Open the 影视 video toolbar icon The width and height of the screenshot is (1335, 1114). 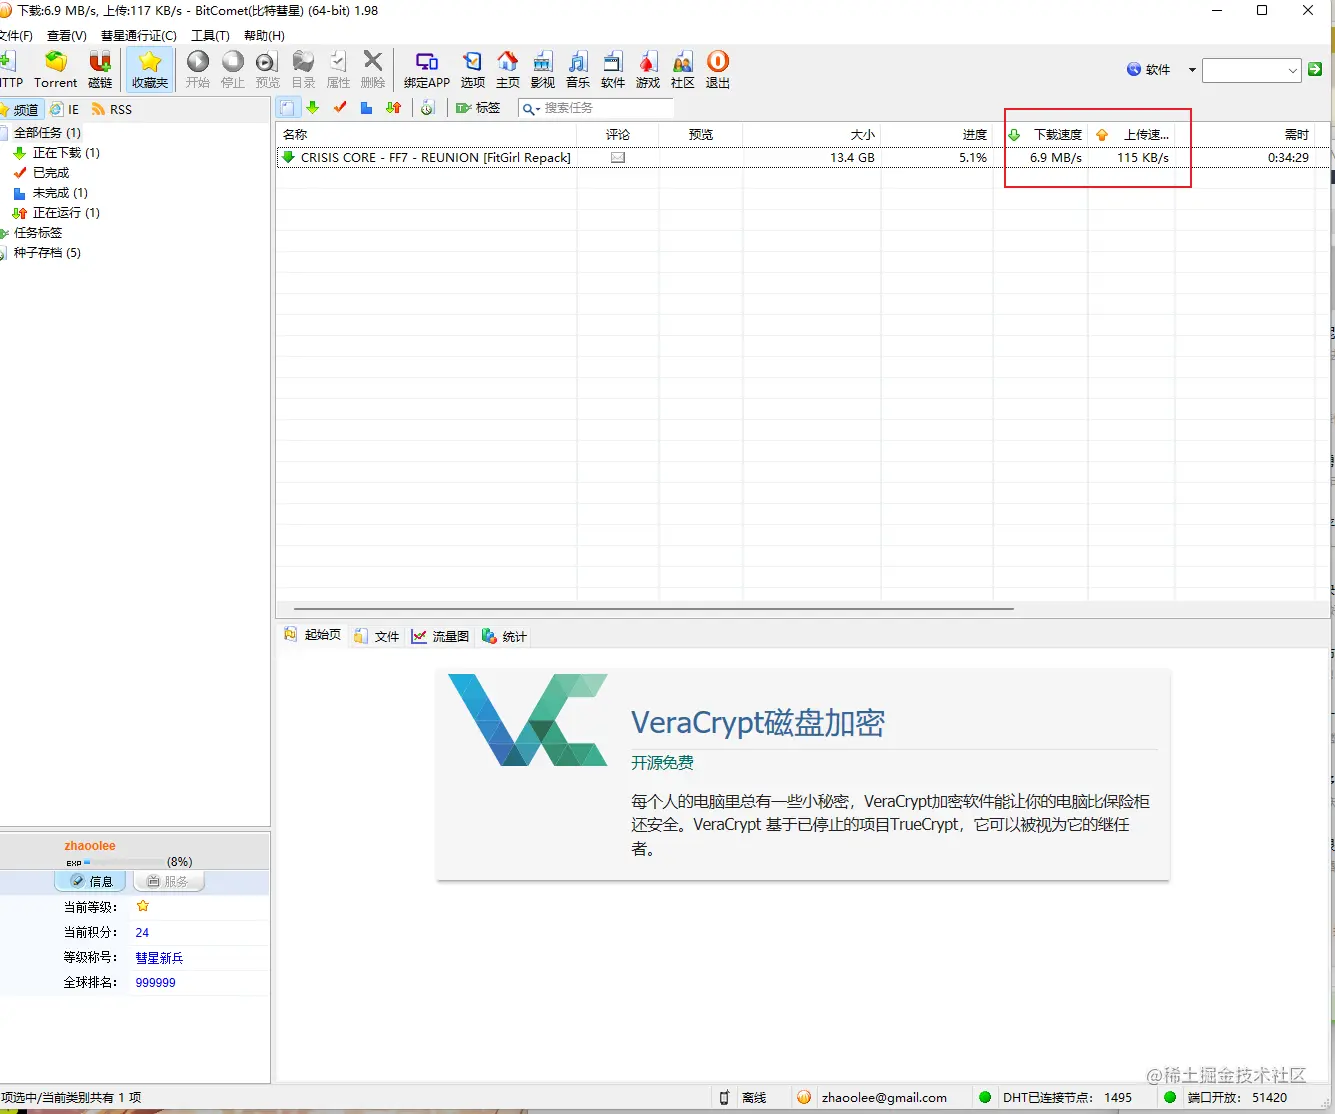point(543,70)
